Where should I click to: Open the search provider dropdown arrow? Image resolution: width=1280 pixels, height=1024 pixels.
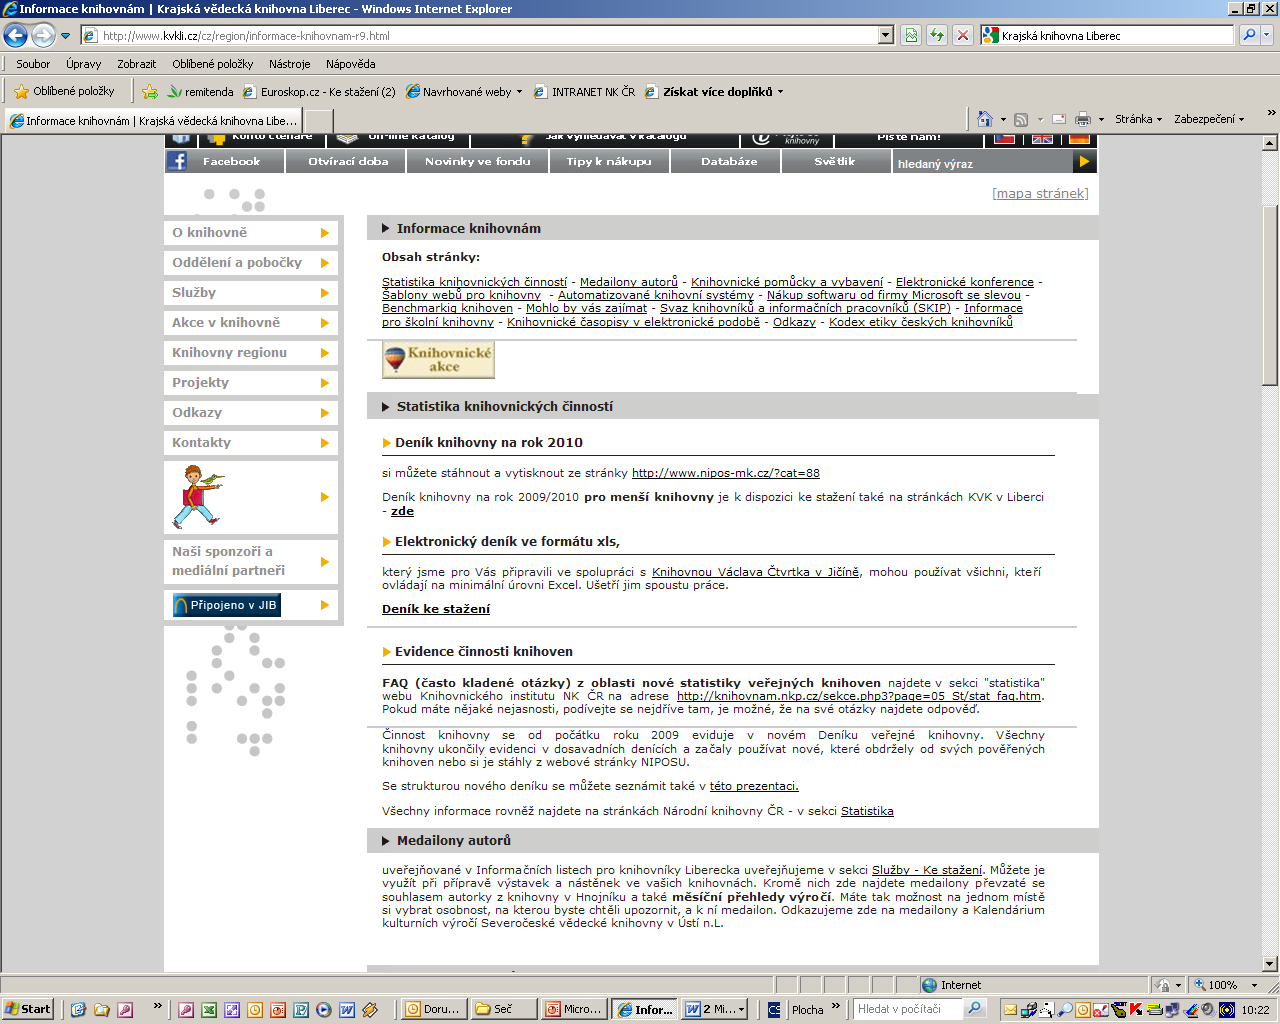1267,35
